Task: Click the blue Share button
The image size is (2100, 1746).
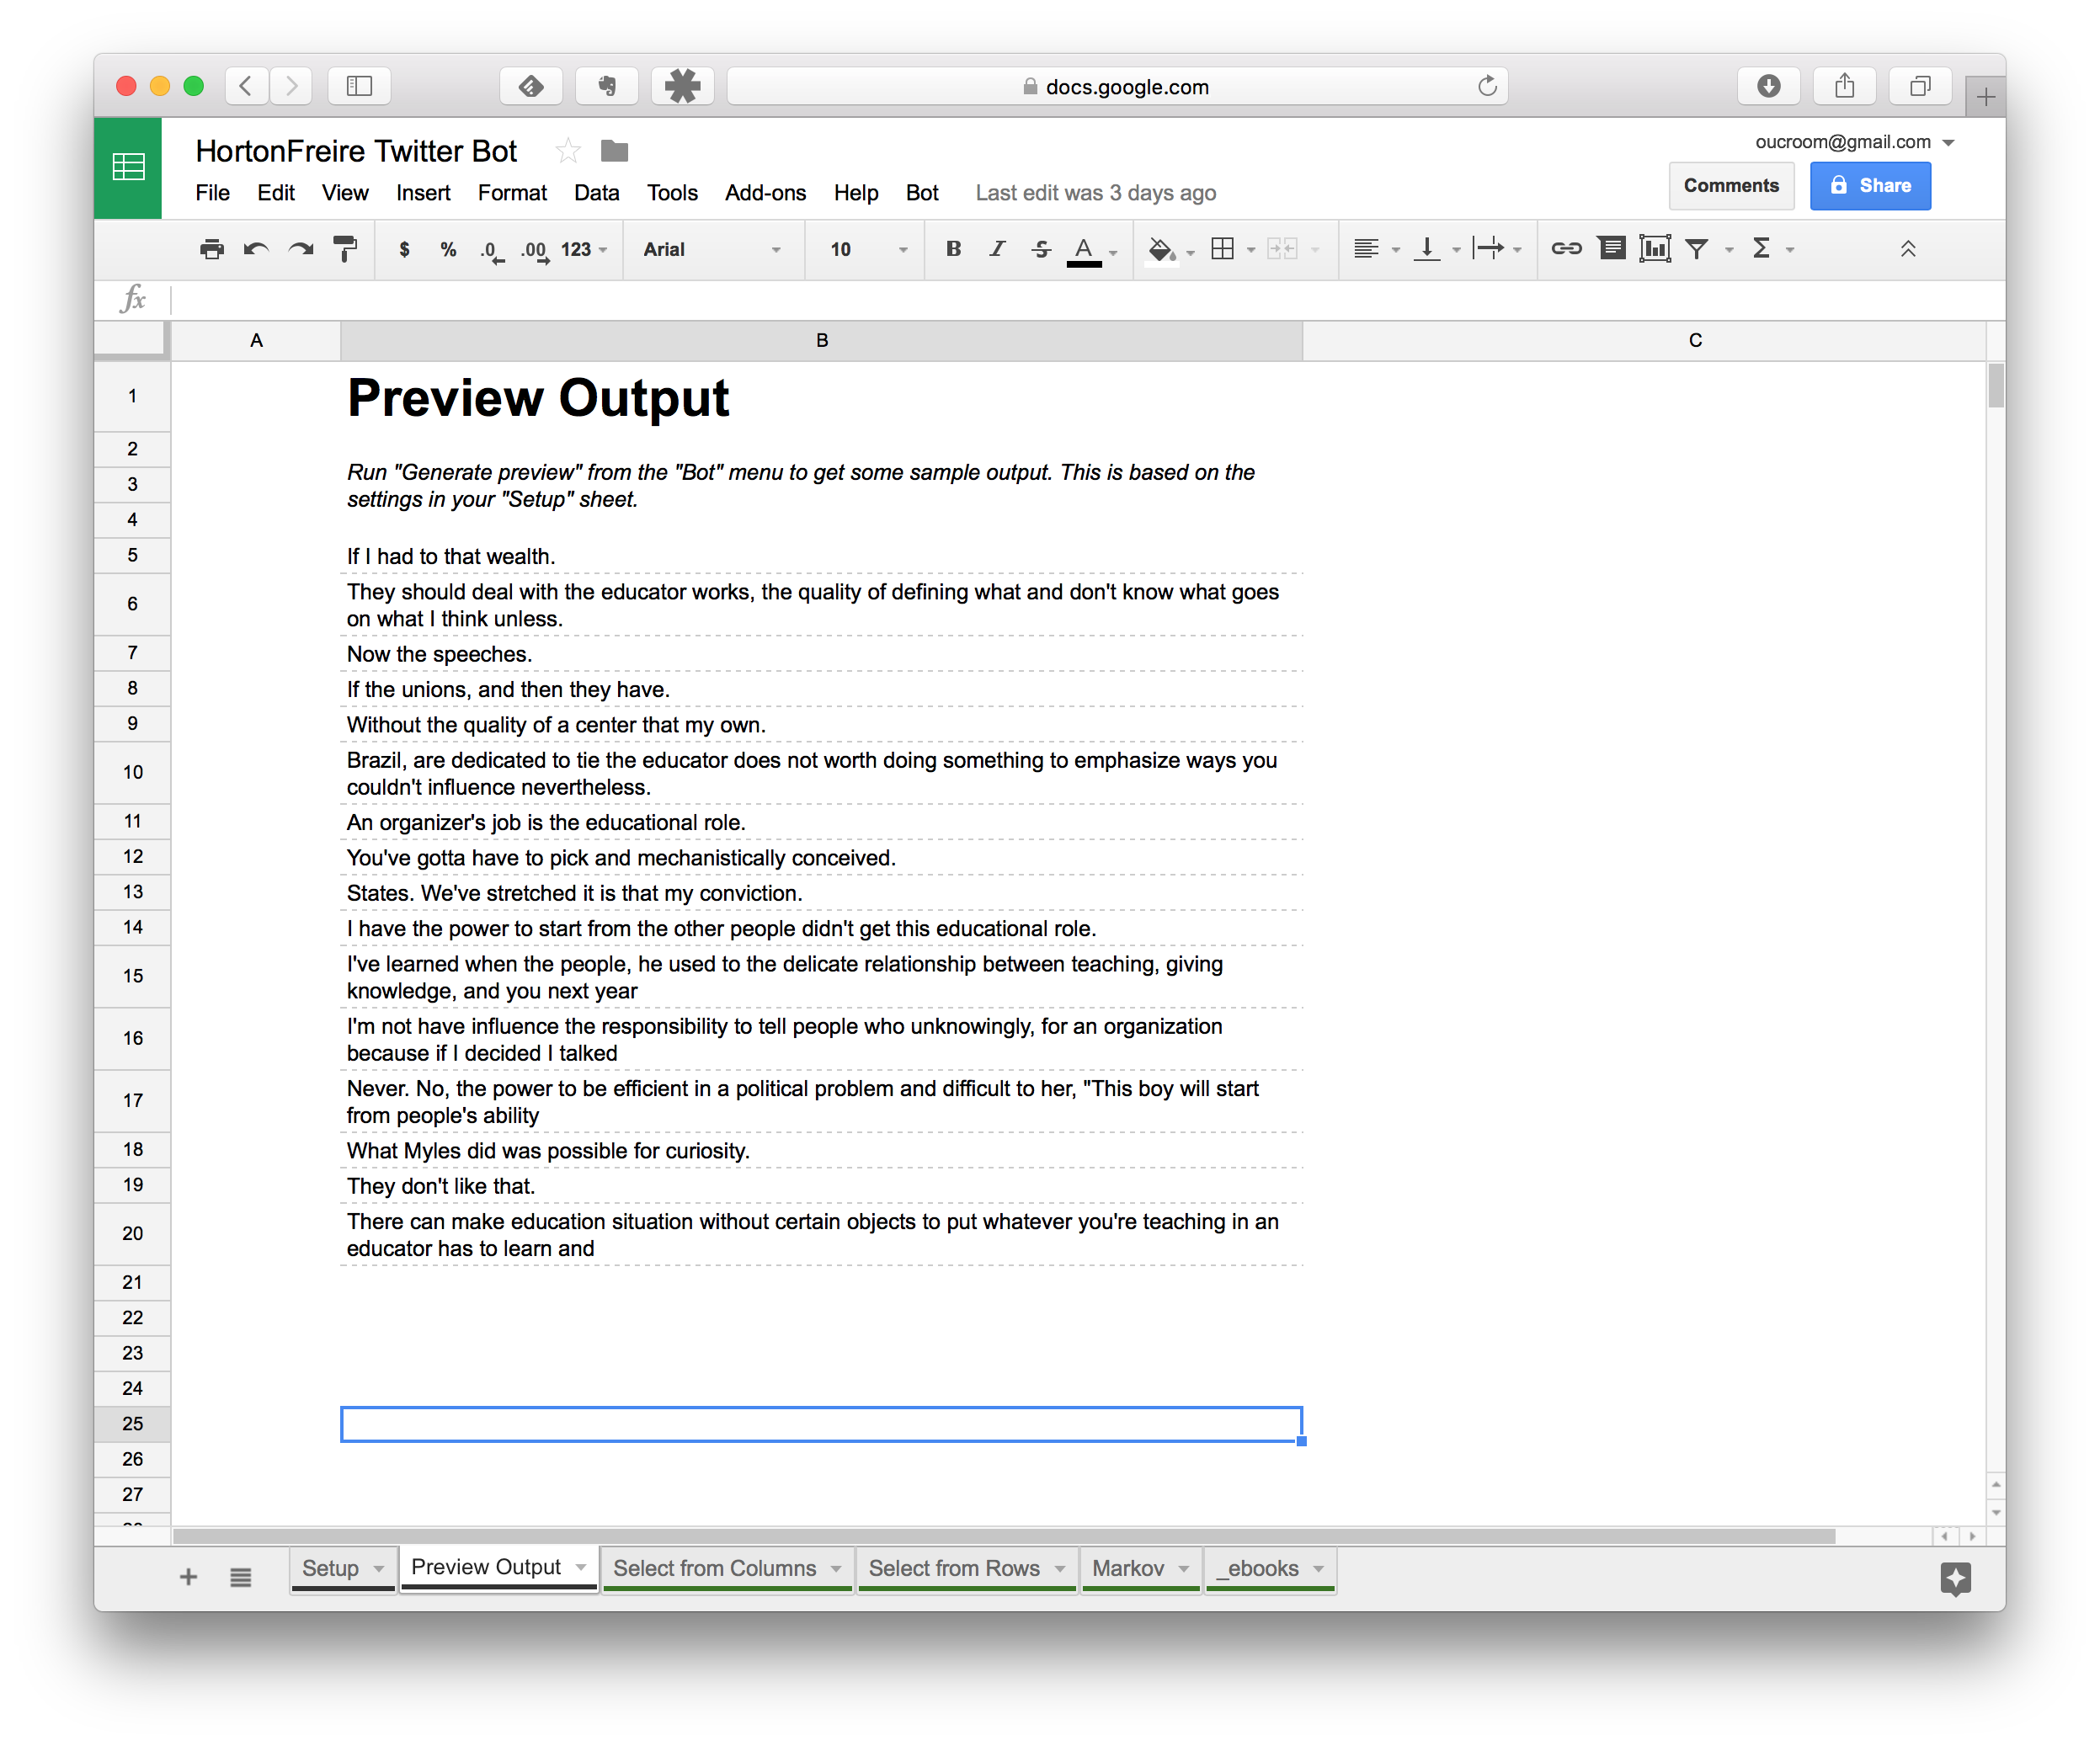Action: click(1870, 186)
